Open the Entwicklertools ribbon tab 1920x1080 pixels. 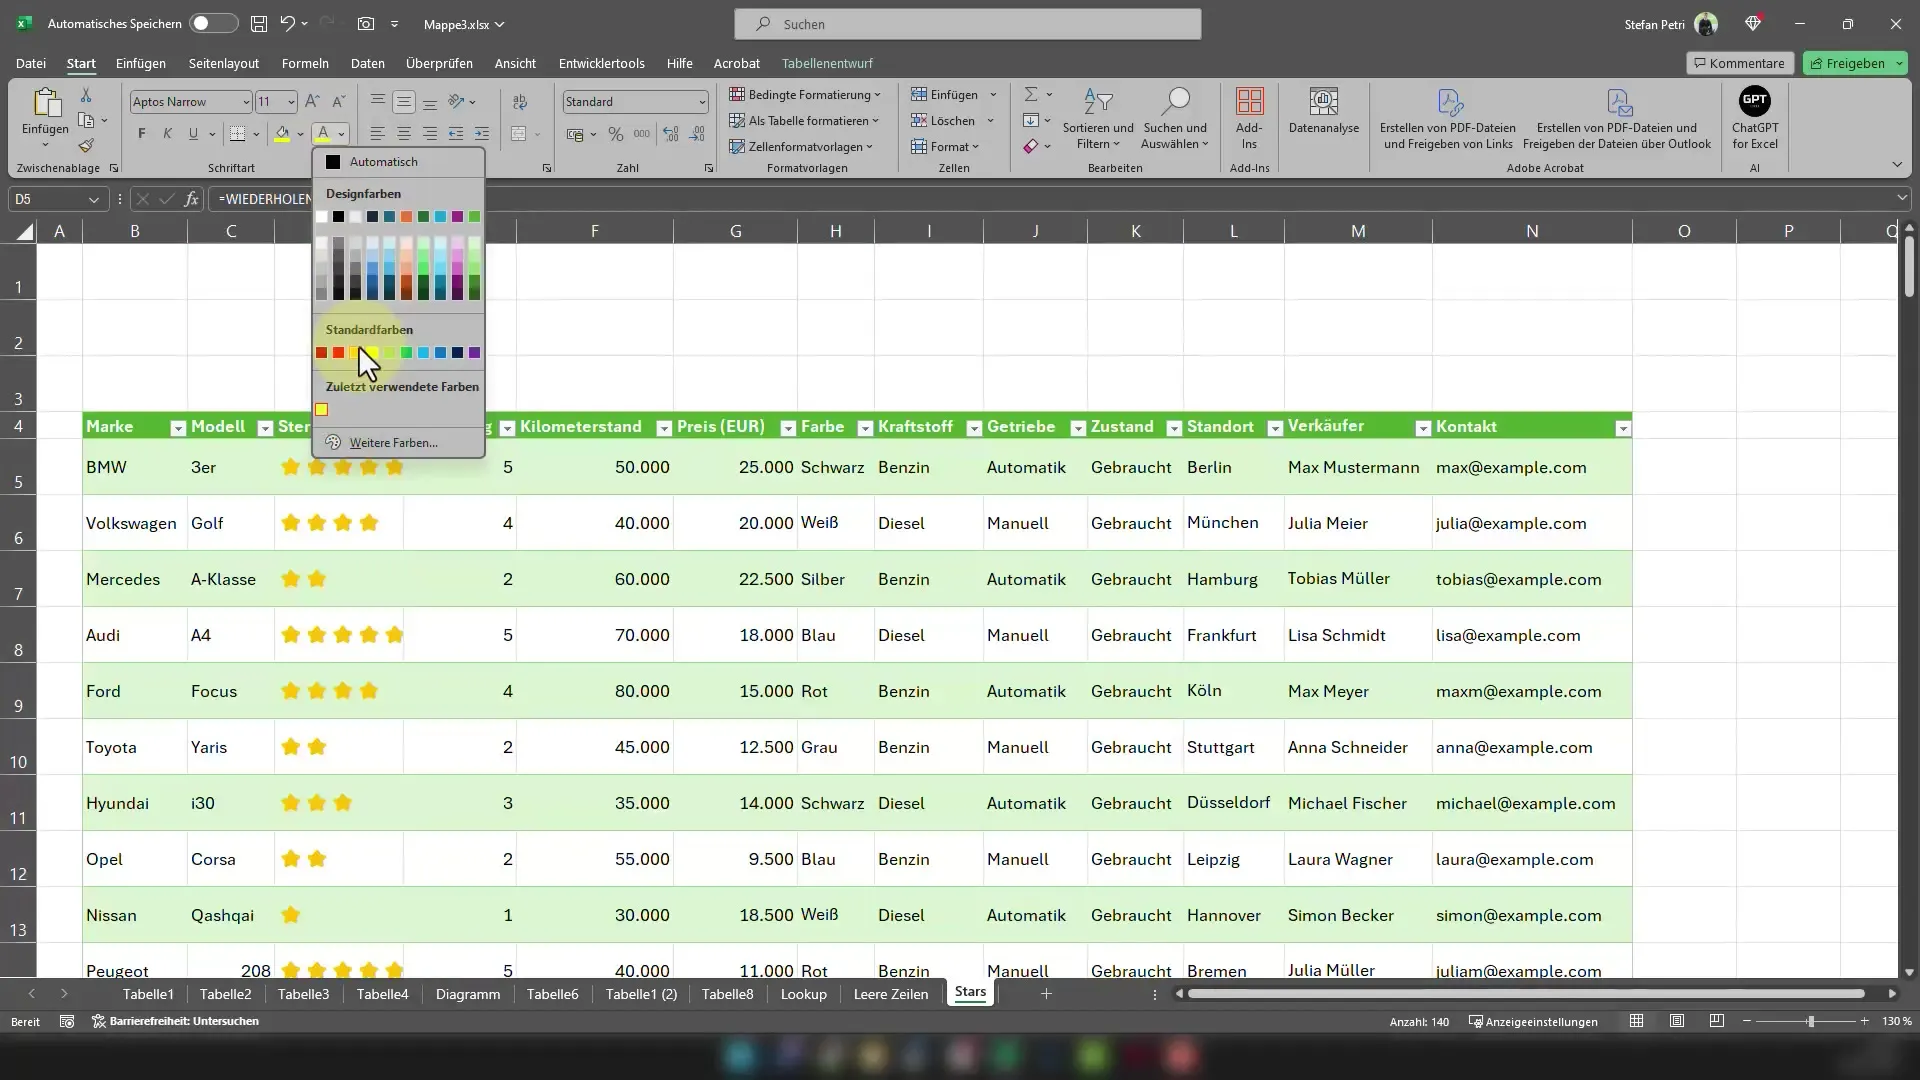[601, 62]
